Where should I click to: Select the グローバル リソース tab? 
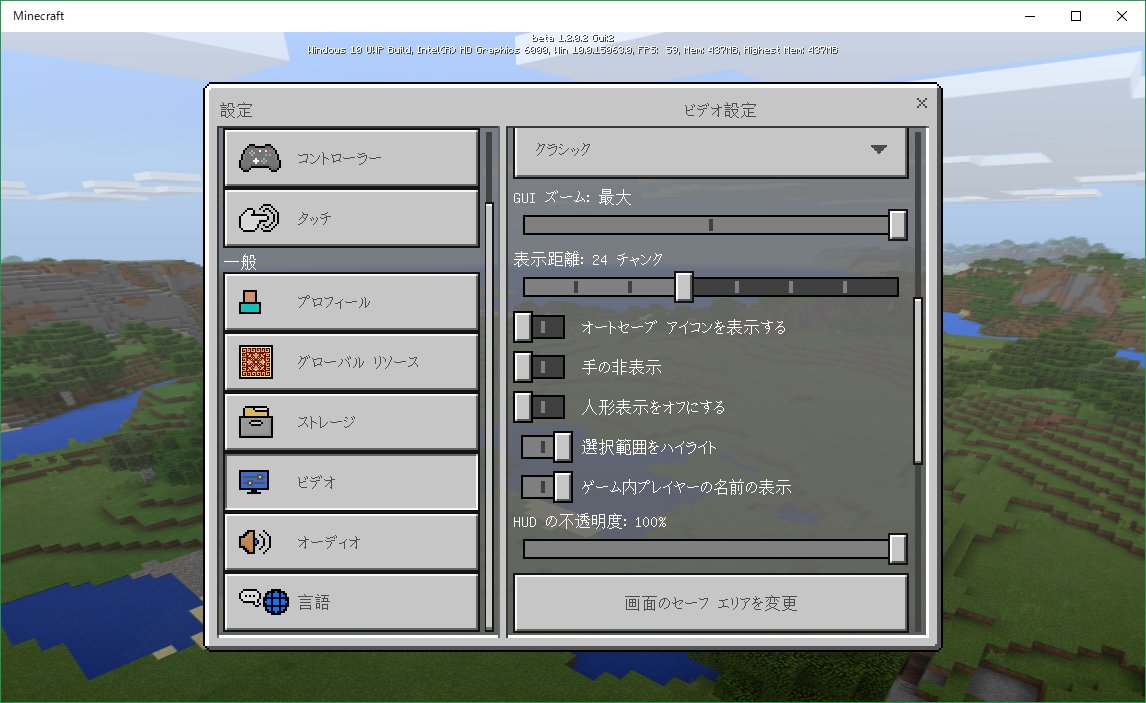click(x=352, y=362)
